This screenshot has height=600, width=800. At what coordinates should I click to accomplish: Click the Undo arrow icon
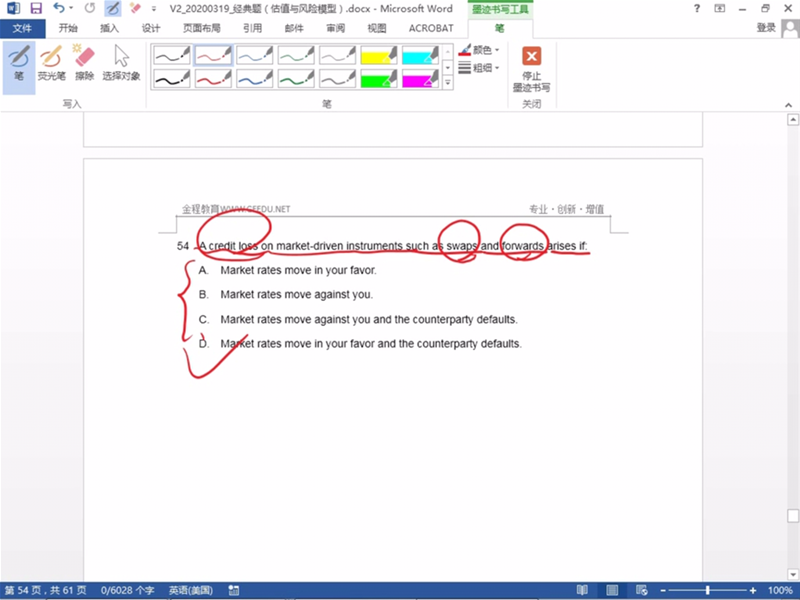(x=59, y=8)
